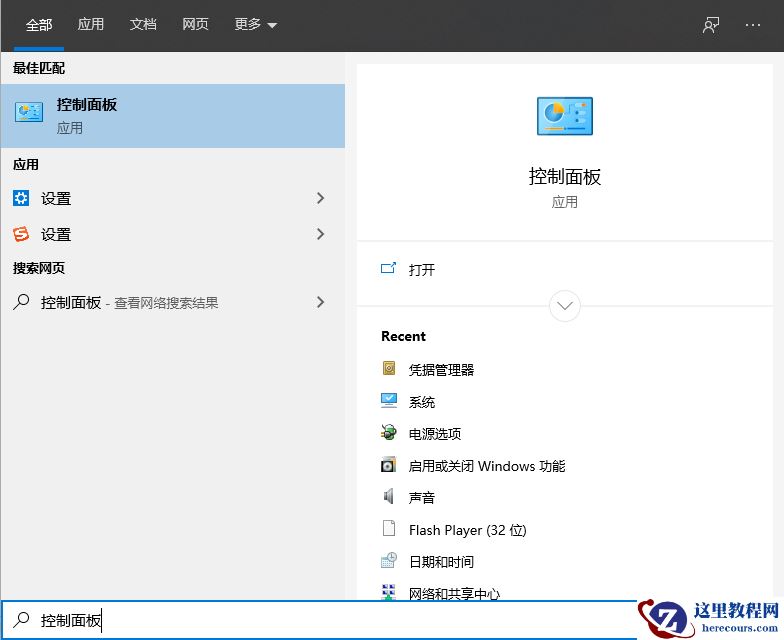
Task: Expand the blue gear 设置 result arrow
Action: click(x=320, y=198)
